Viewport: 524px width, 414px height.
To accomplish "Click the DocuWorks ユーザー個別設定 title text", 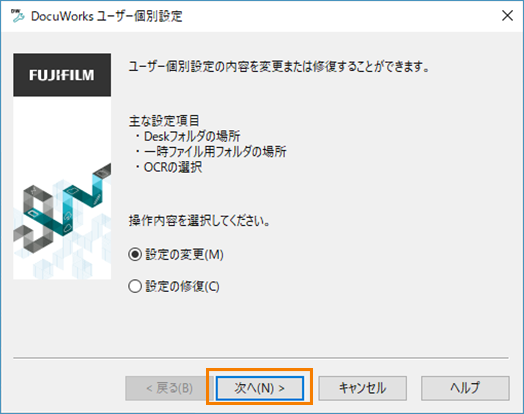I will click(x=107, y=16).
